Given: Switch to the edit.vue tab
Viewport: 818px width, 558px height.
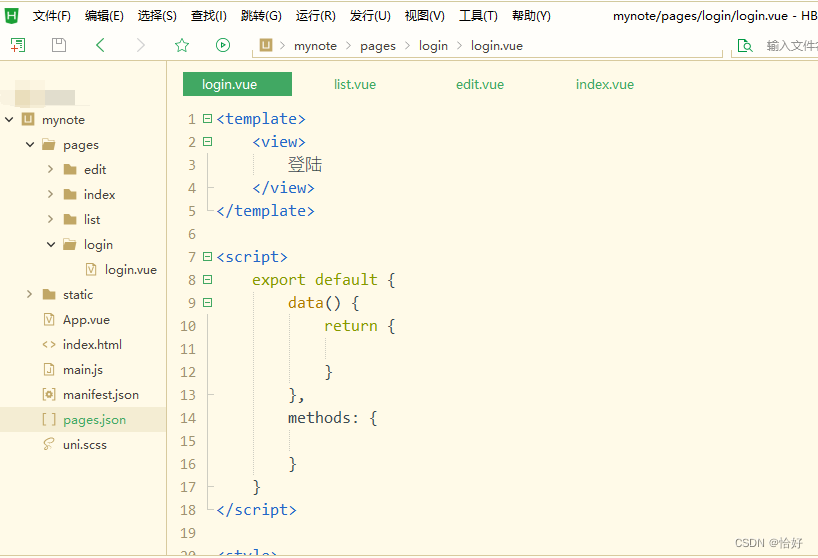Looking at the screenshot, I should (480, 84).
